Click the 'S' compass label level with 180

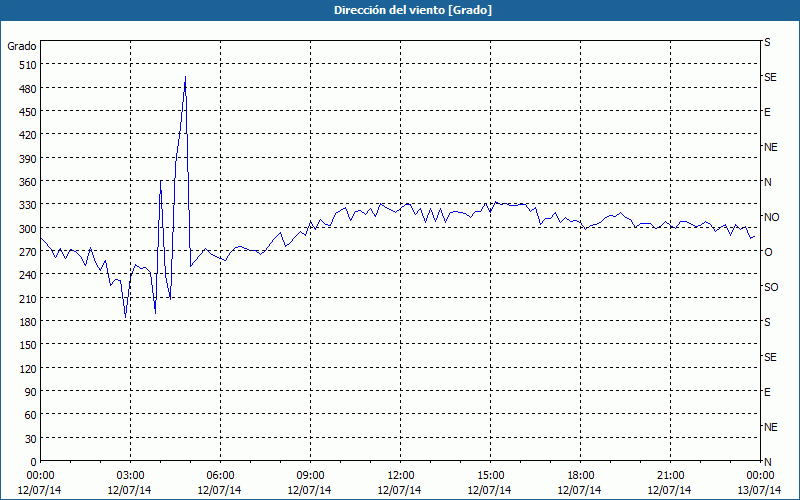(767, 322)
